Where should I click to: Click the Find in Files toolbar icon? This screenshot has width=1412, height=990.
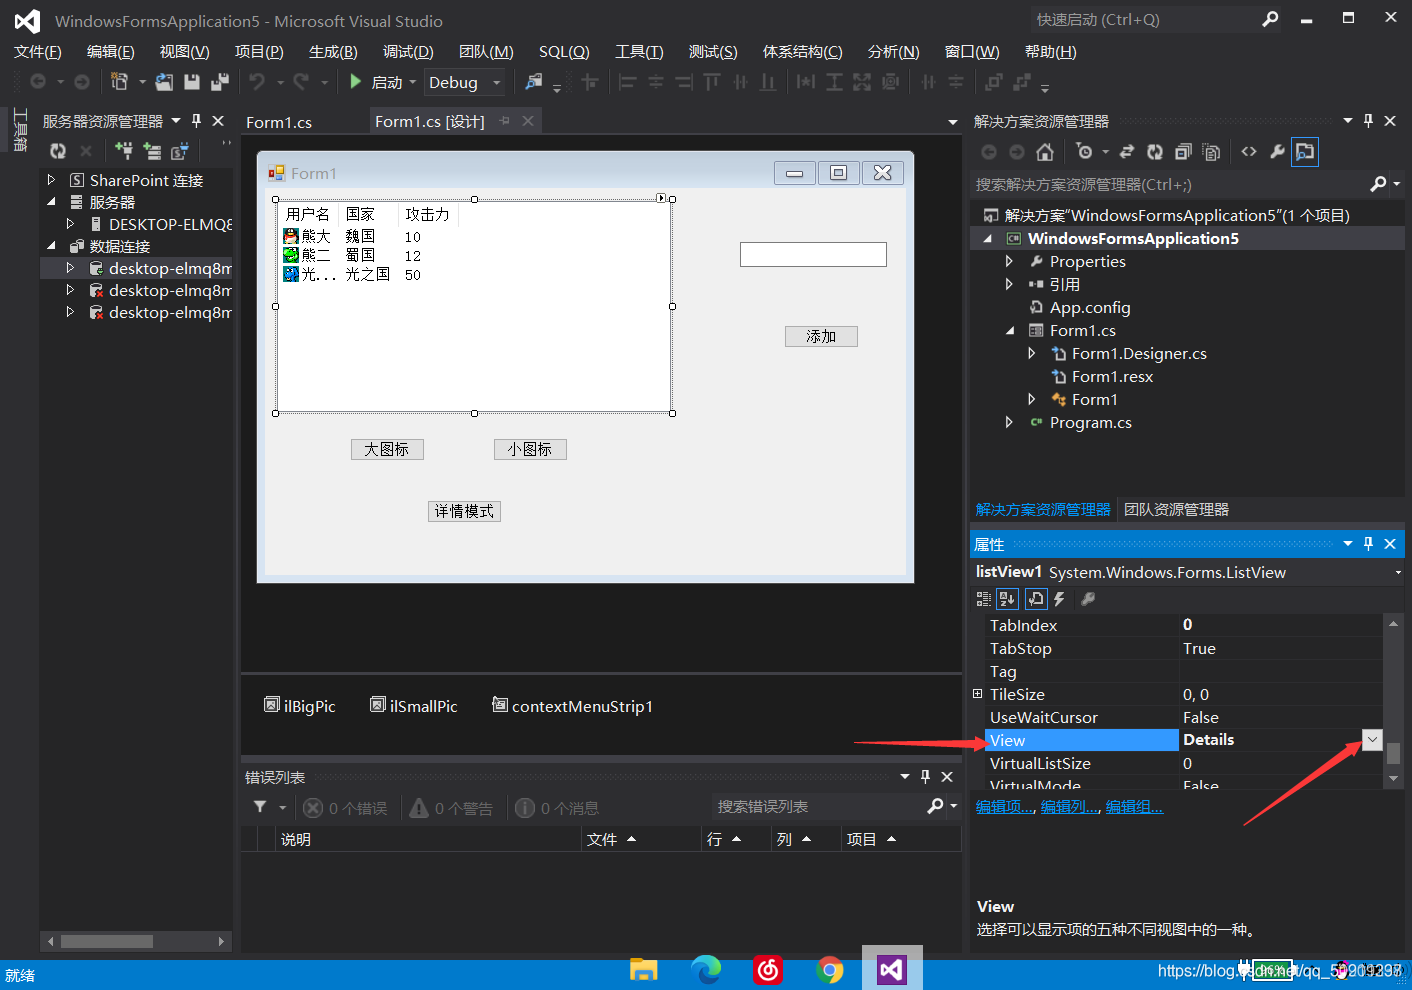[534, 82]
